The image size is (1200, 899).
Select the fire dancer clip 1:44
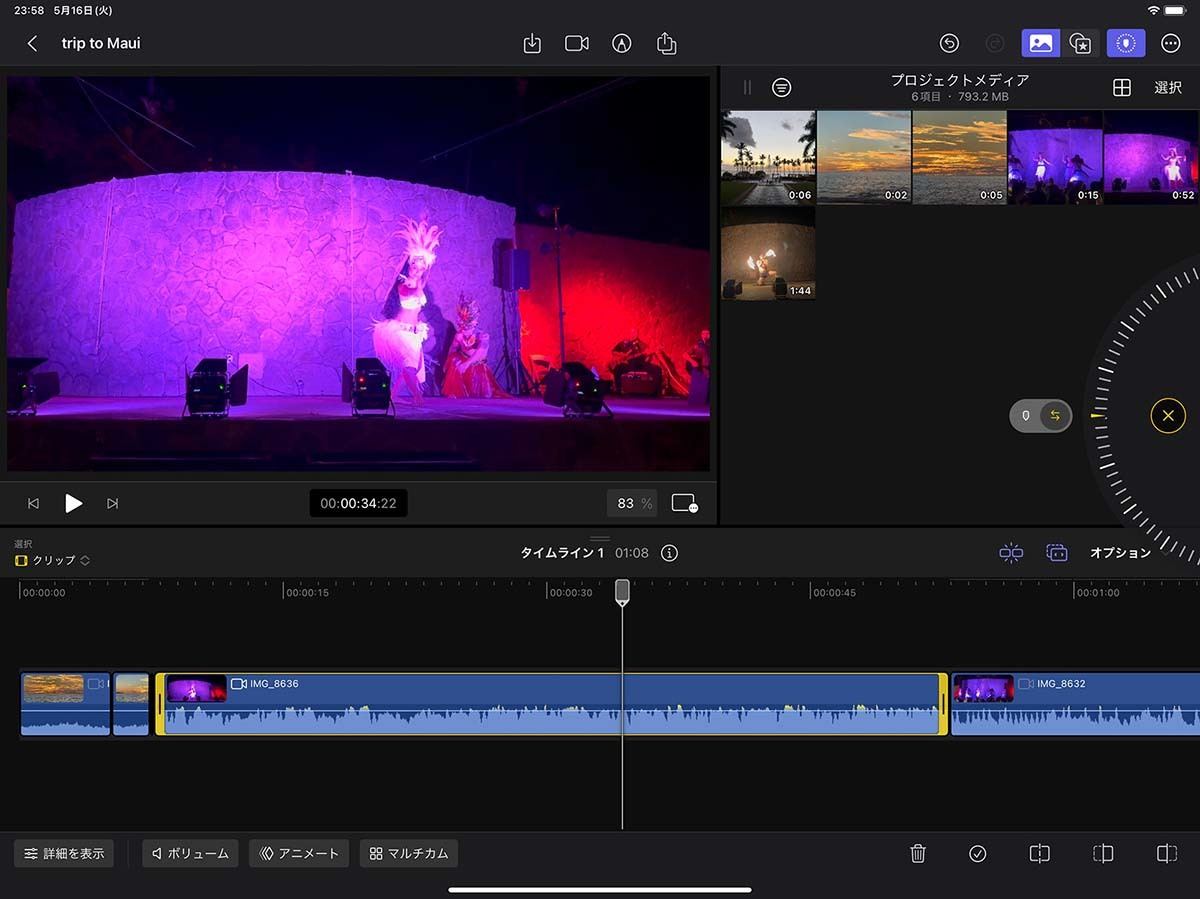[768, 253]
